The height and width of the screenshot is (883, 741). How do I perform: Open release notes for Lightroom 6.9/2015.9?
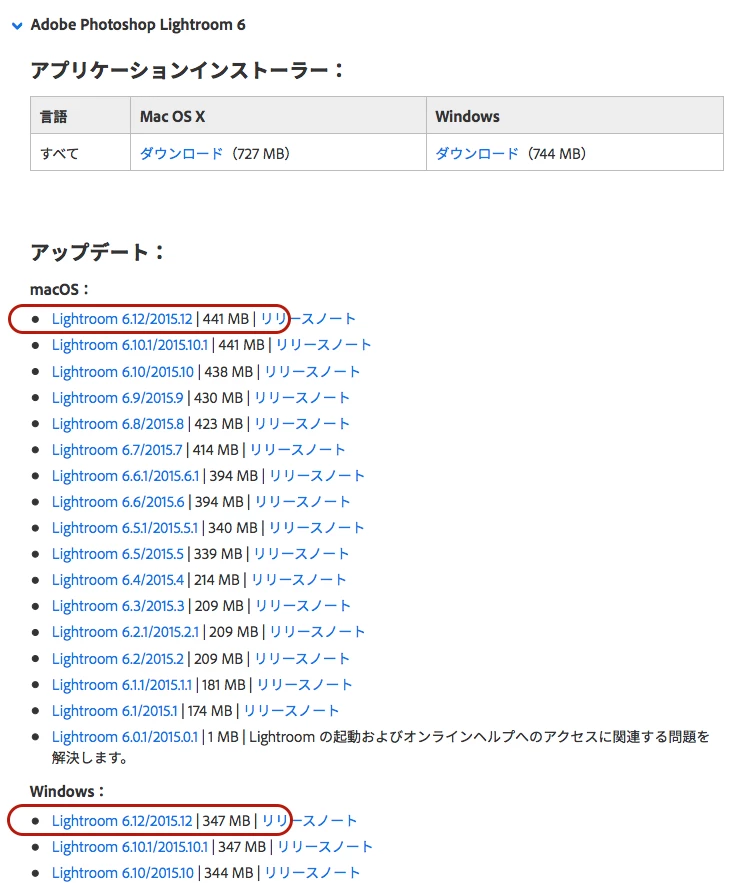[x=302, y=398]
